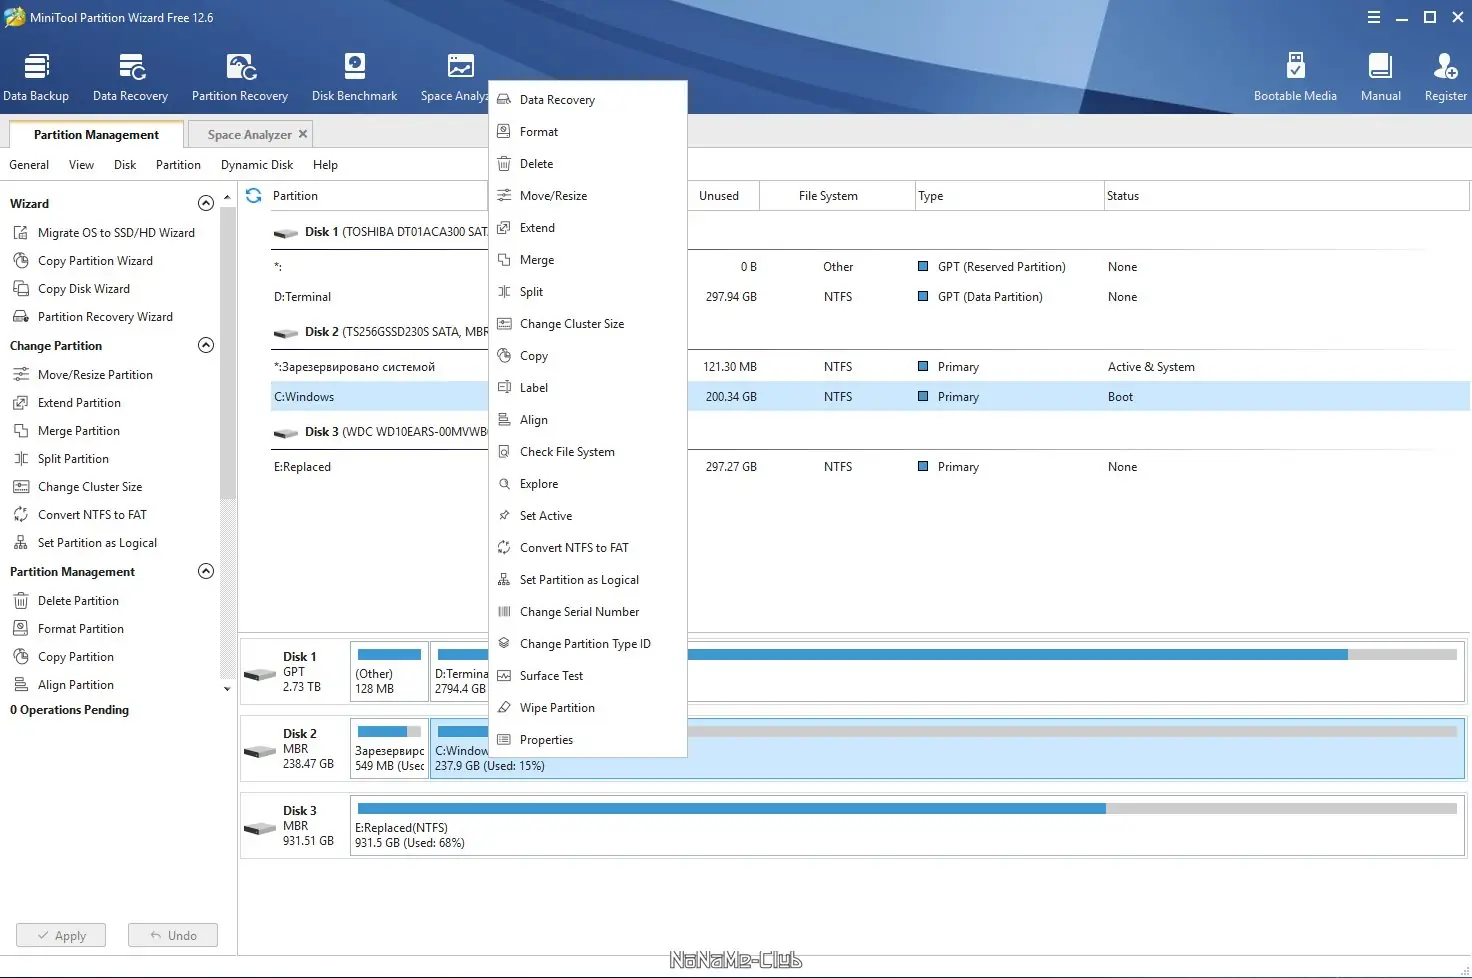Collapse the Partition Management sidebar section

[x=206, y=571]
